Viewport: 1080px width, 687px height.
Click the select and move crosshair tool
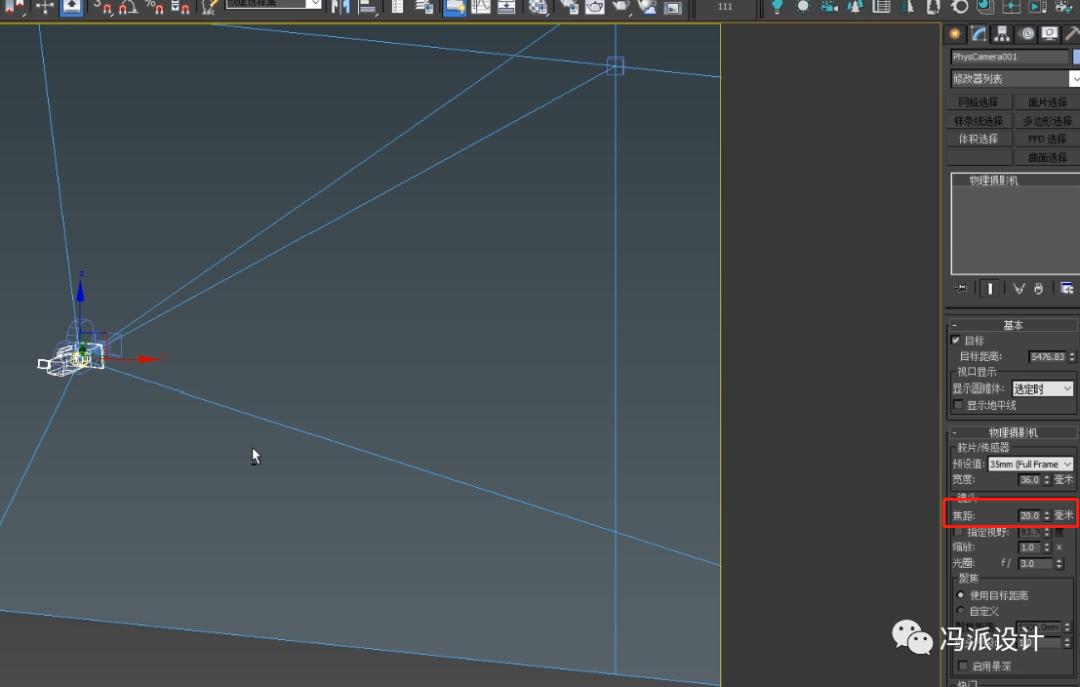44,7
